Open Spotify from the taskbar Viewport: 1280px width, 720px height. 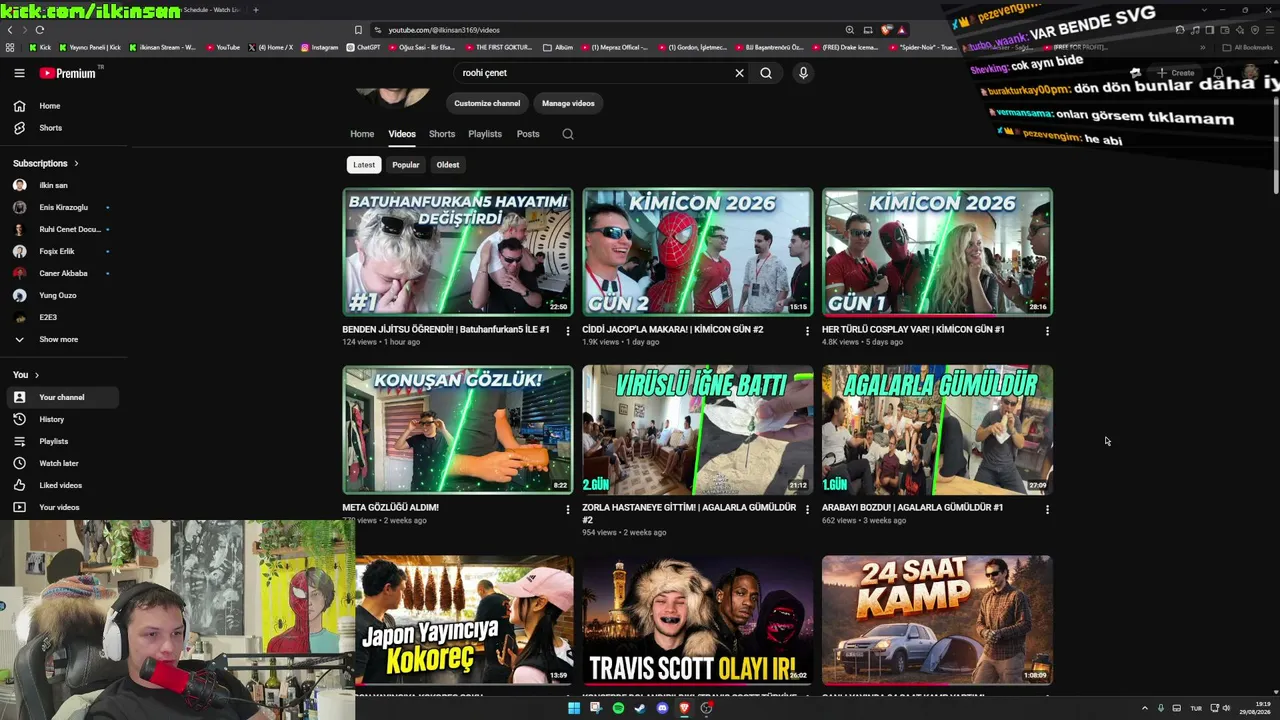618,708
